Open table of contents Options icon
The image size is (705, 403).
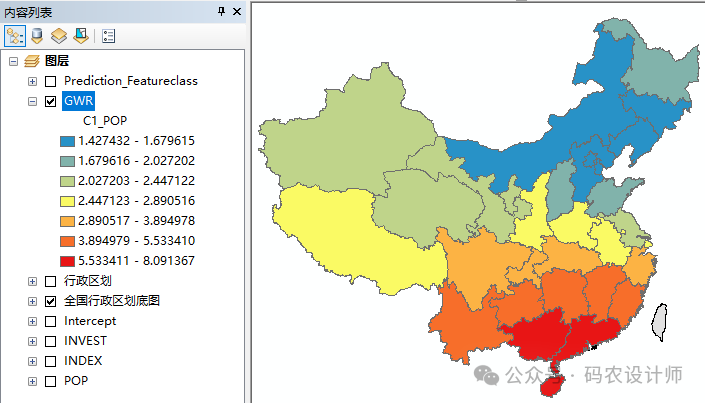(108, 36)
